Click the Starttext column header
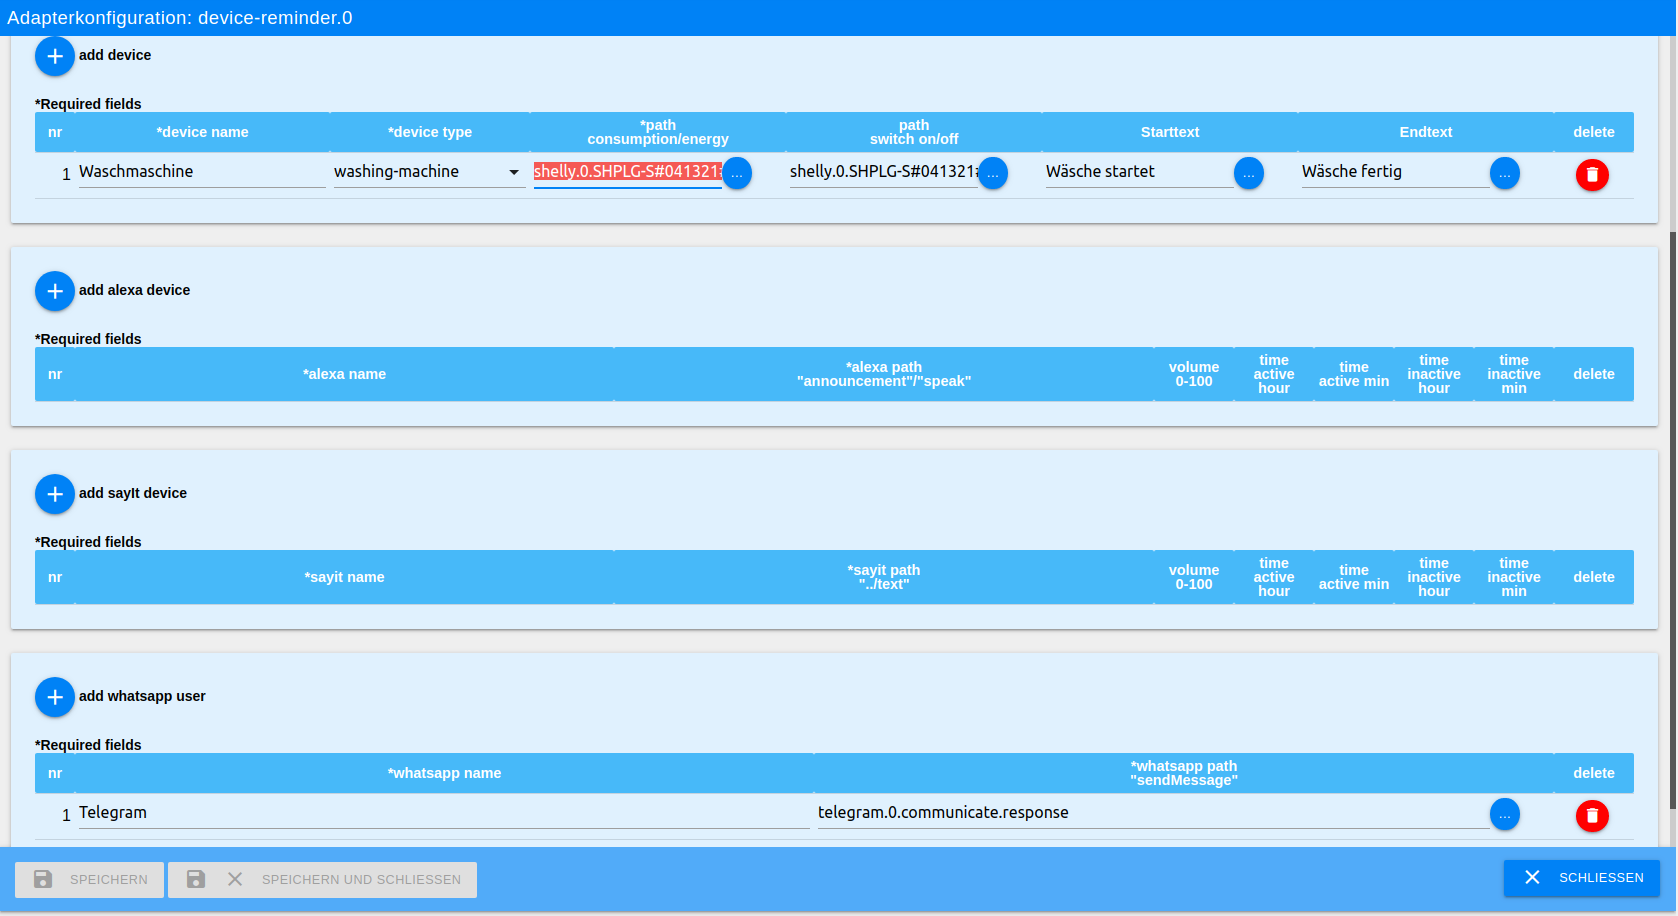1678x916 pixels. tap(1170, 132)
